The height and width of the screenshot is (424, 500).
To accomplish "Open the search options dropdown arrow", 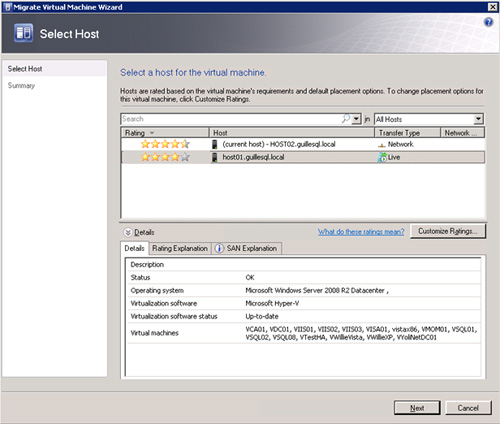I will (x=356, y=119).
